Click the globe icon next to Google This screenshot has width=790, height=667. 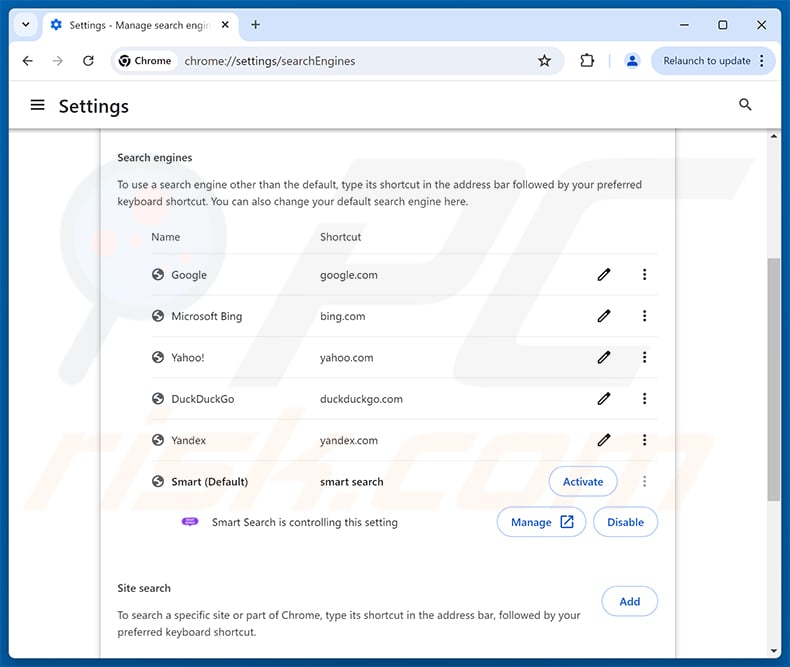point(158,275)
